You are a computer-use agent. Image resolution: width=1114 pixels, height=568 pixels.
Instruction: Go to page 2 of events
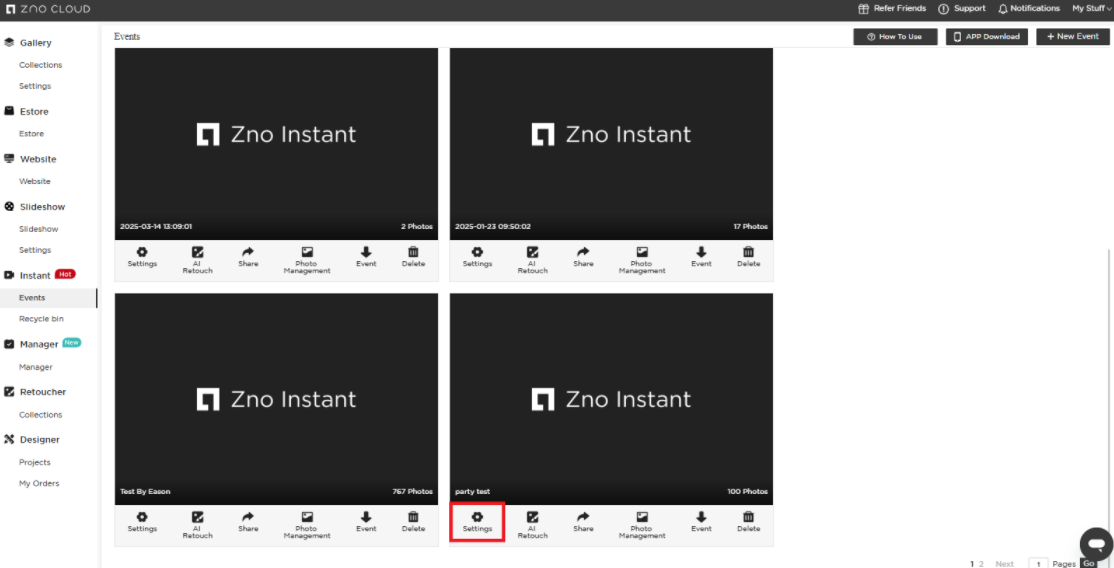click(981, 564)
